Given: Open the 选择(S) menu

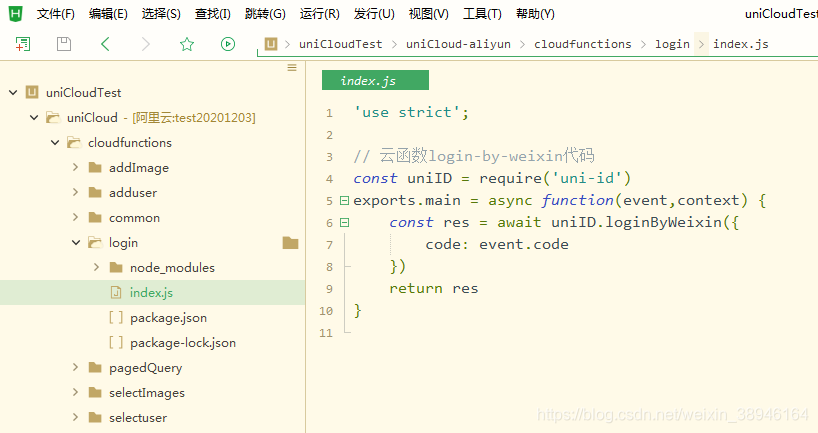Looking at the screenshot, I should pyautogui.click(x=161, y=14).
